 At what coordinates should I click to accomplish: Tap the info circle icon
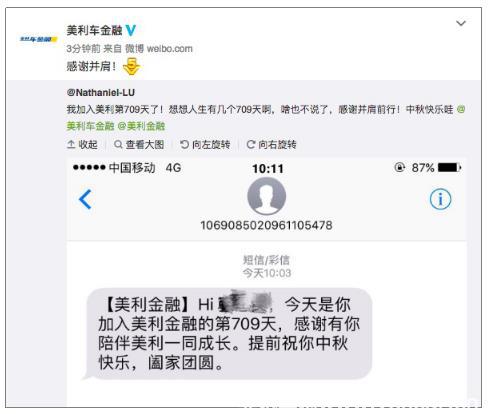coord(440,199)
